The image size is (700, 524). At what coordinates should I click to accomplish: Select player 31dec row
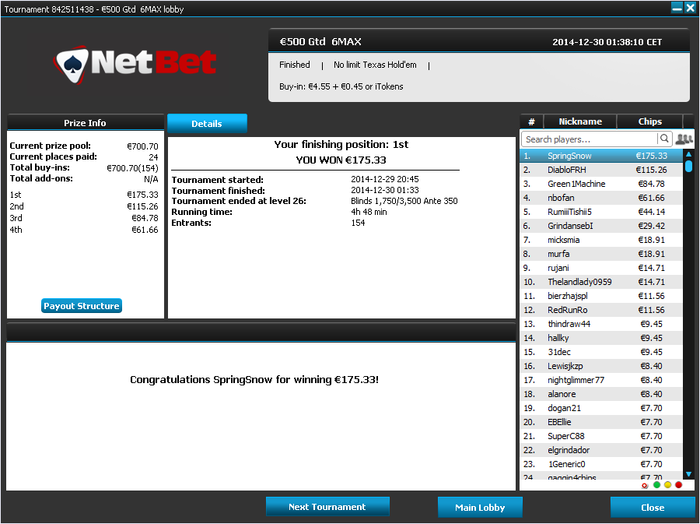point(601,352)
